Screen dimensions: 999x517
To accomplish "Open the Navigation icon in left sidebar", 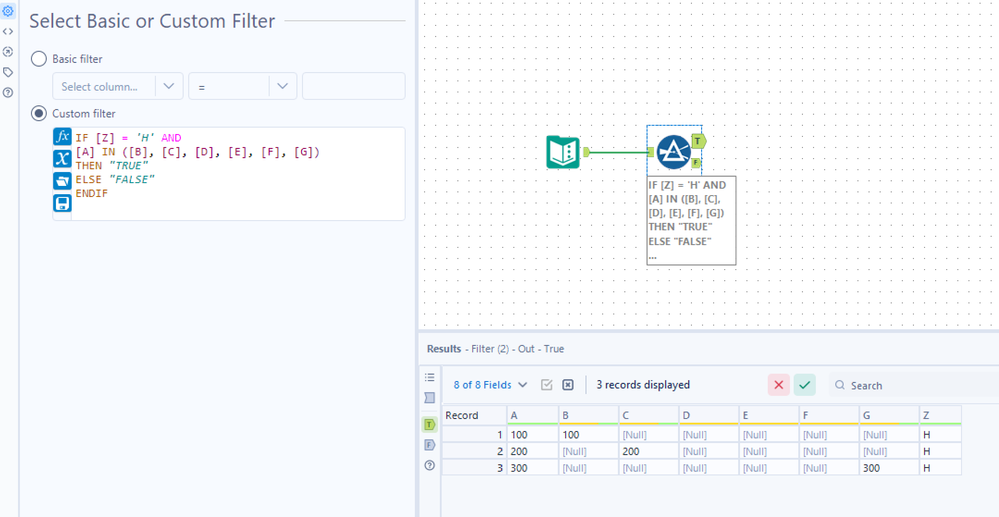I will tap(8, 52).
